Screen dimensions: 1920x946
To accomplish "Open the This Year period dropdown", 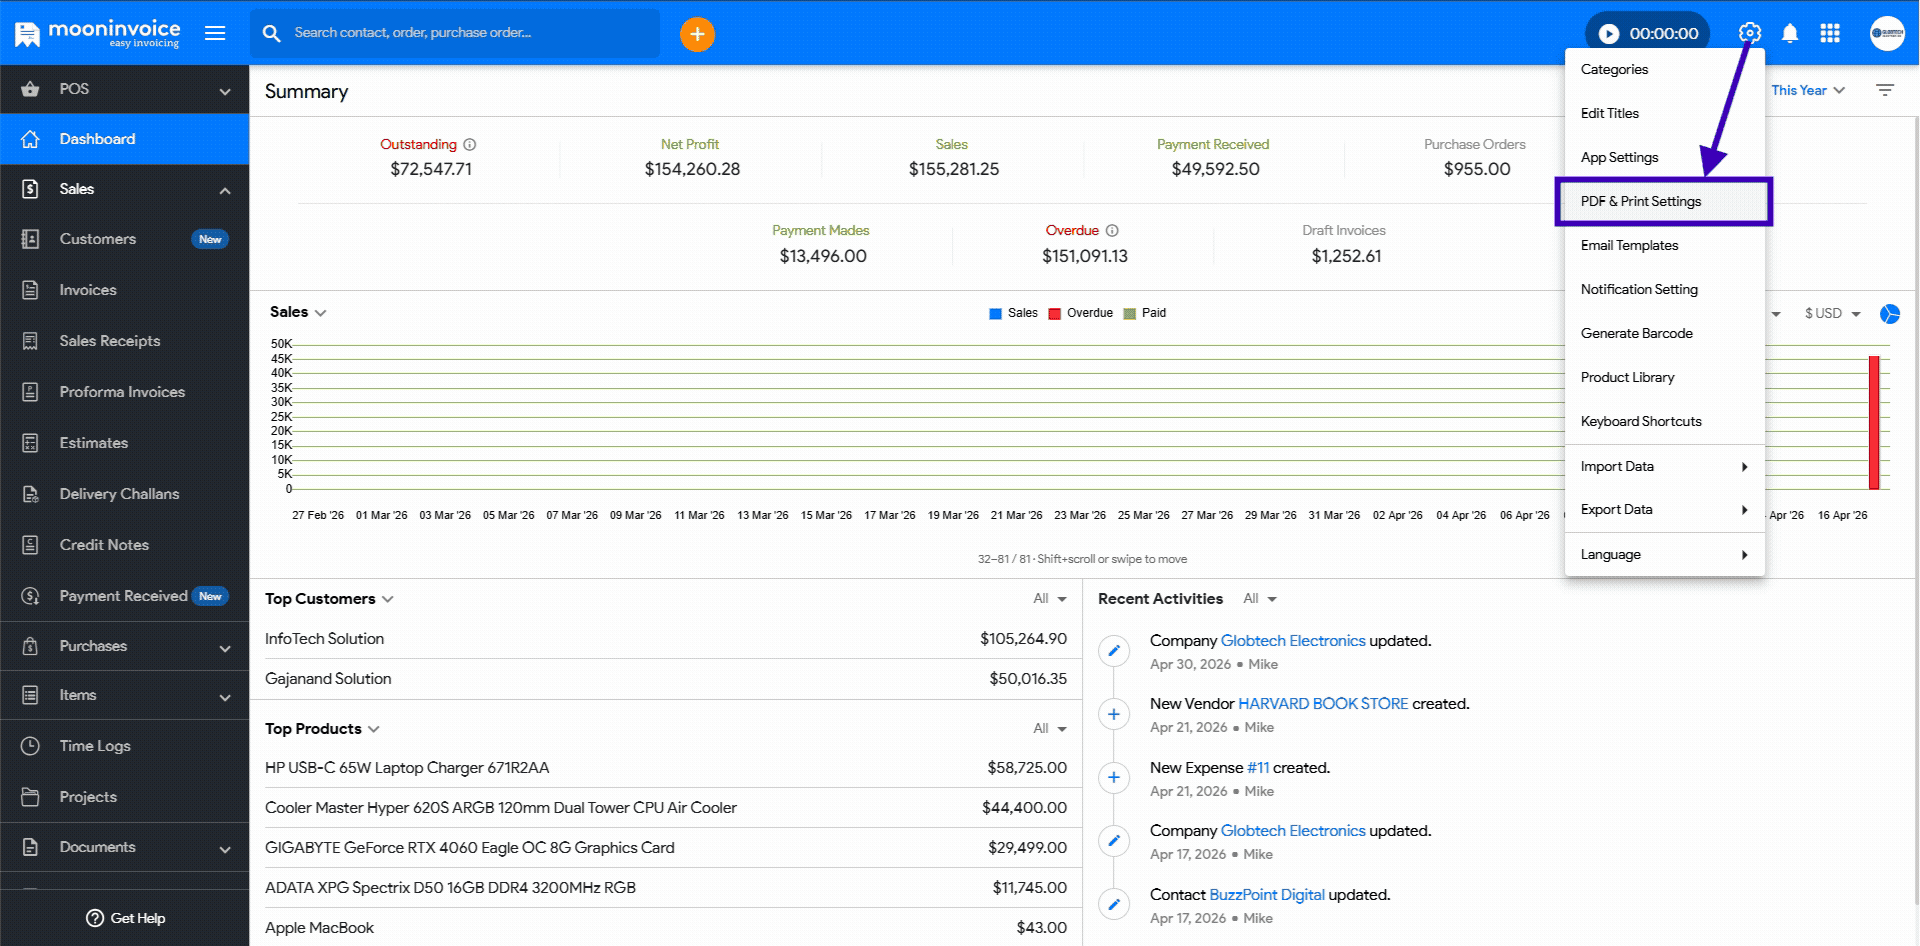I will [x=1808, y=90].
